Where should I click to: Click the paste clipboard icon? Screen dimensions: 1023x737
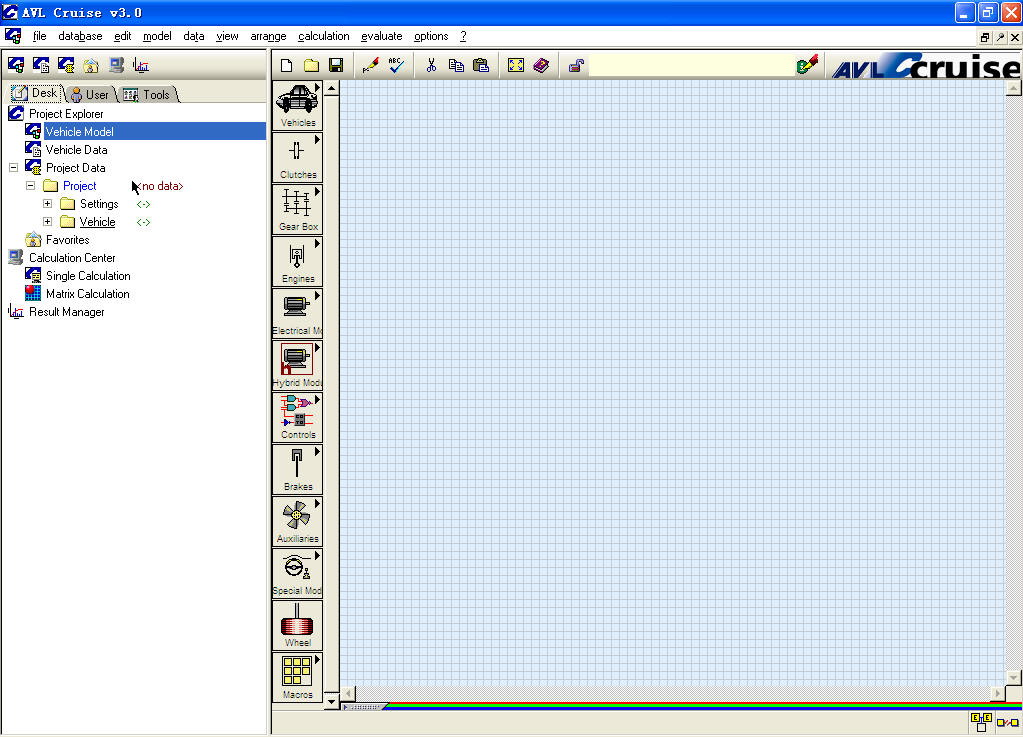pyautogui.click(x=481, y=65)
